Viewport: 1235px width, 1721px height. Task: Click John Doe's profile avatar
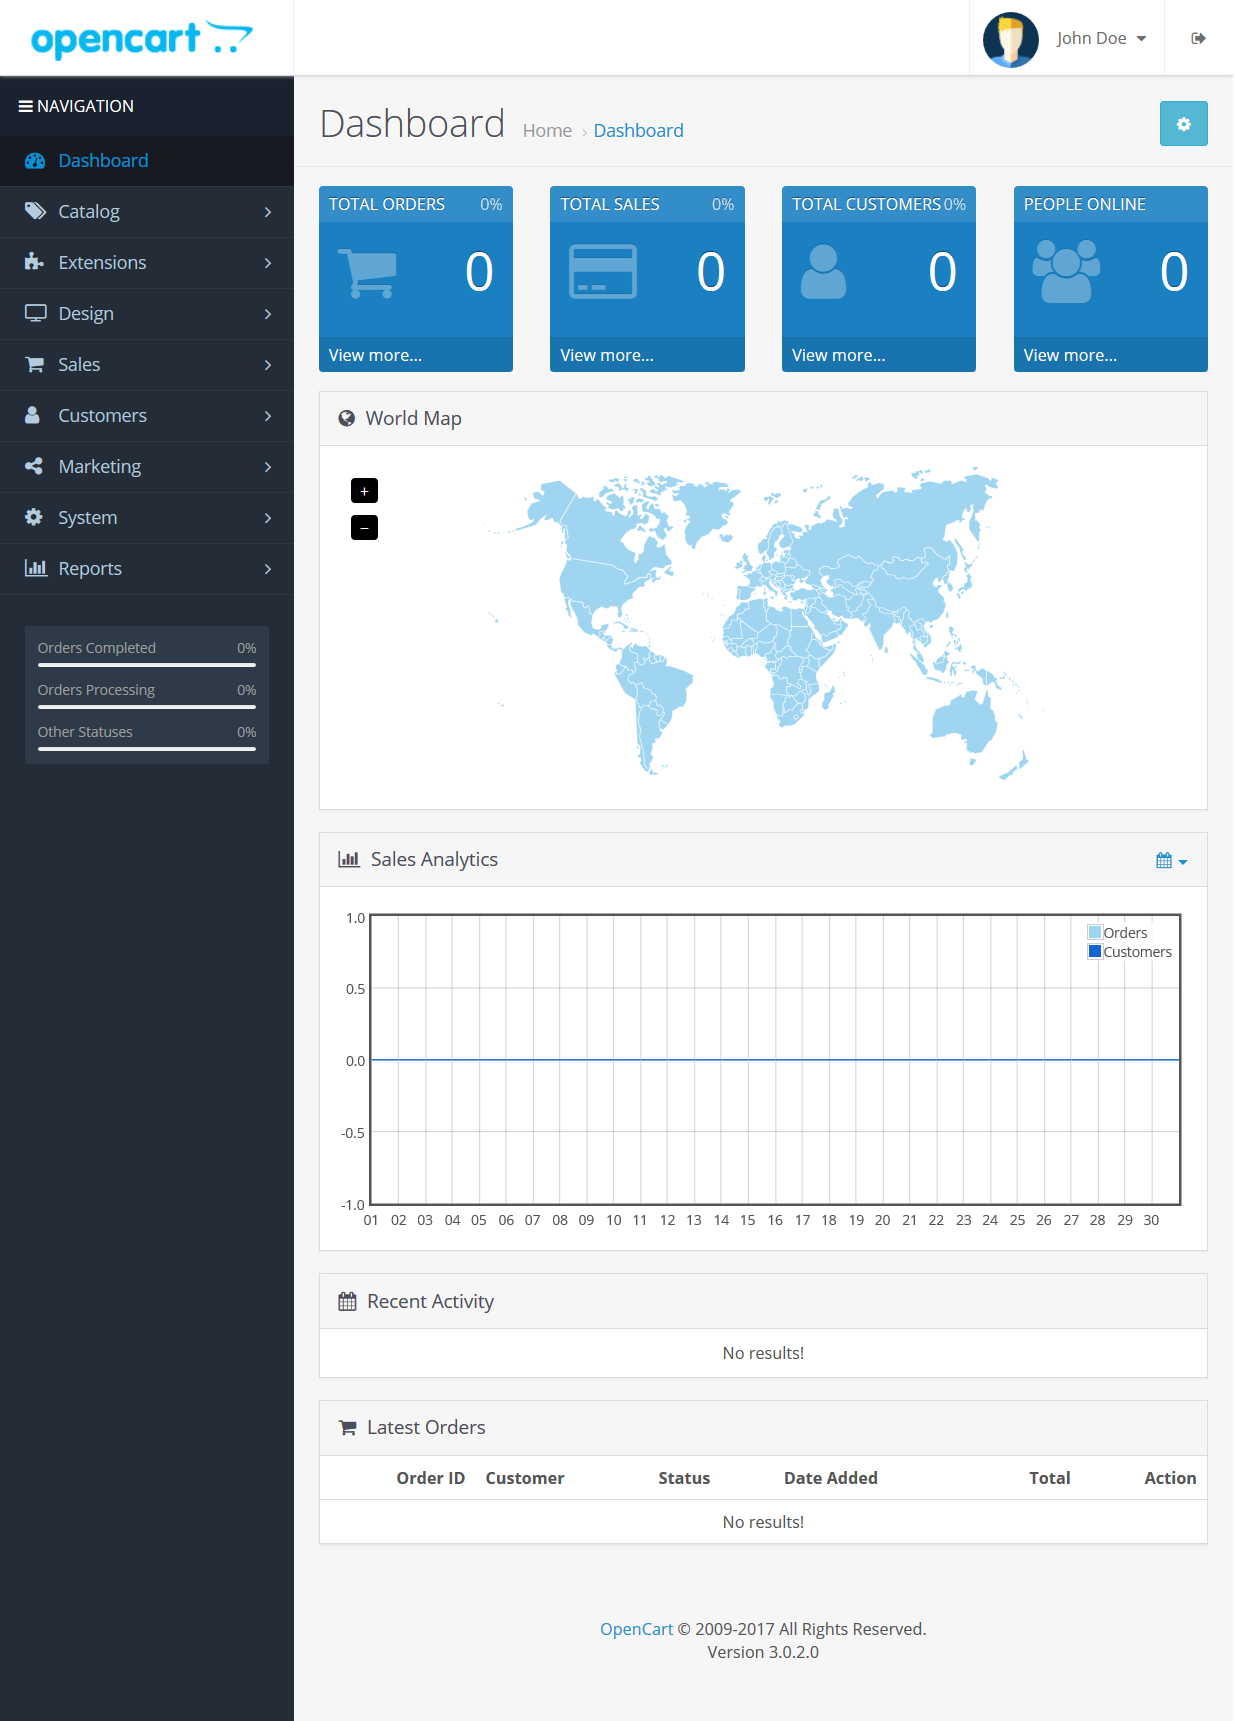1010,39
